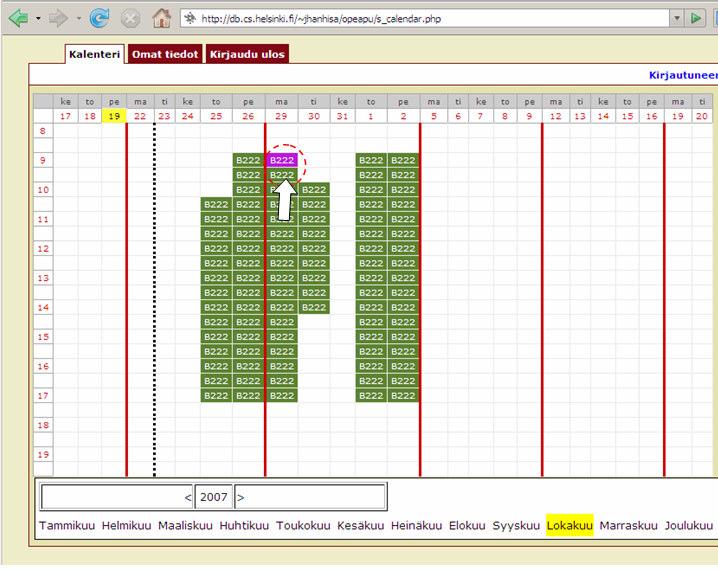
Task: Open the Syyskuu month link
Action: point(516,525)
